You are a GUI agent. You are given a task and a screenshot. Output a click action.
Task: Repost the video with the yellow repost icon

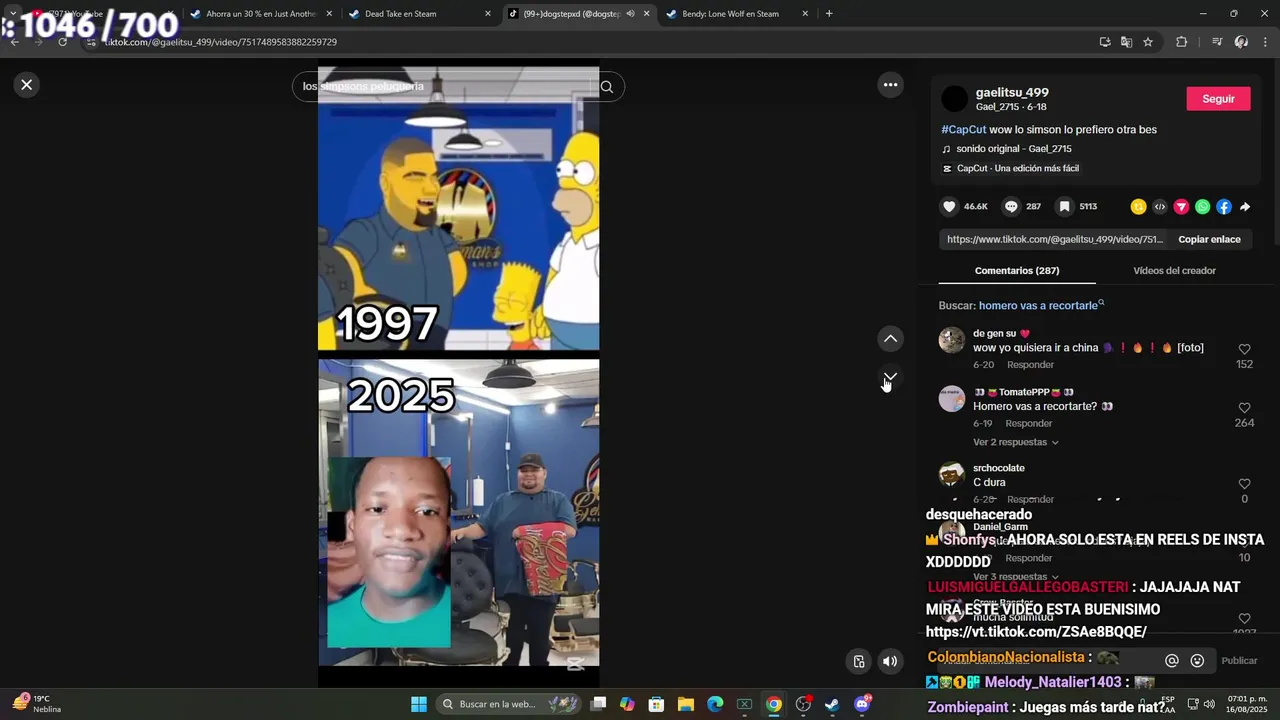(1138, 207)
